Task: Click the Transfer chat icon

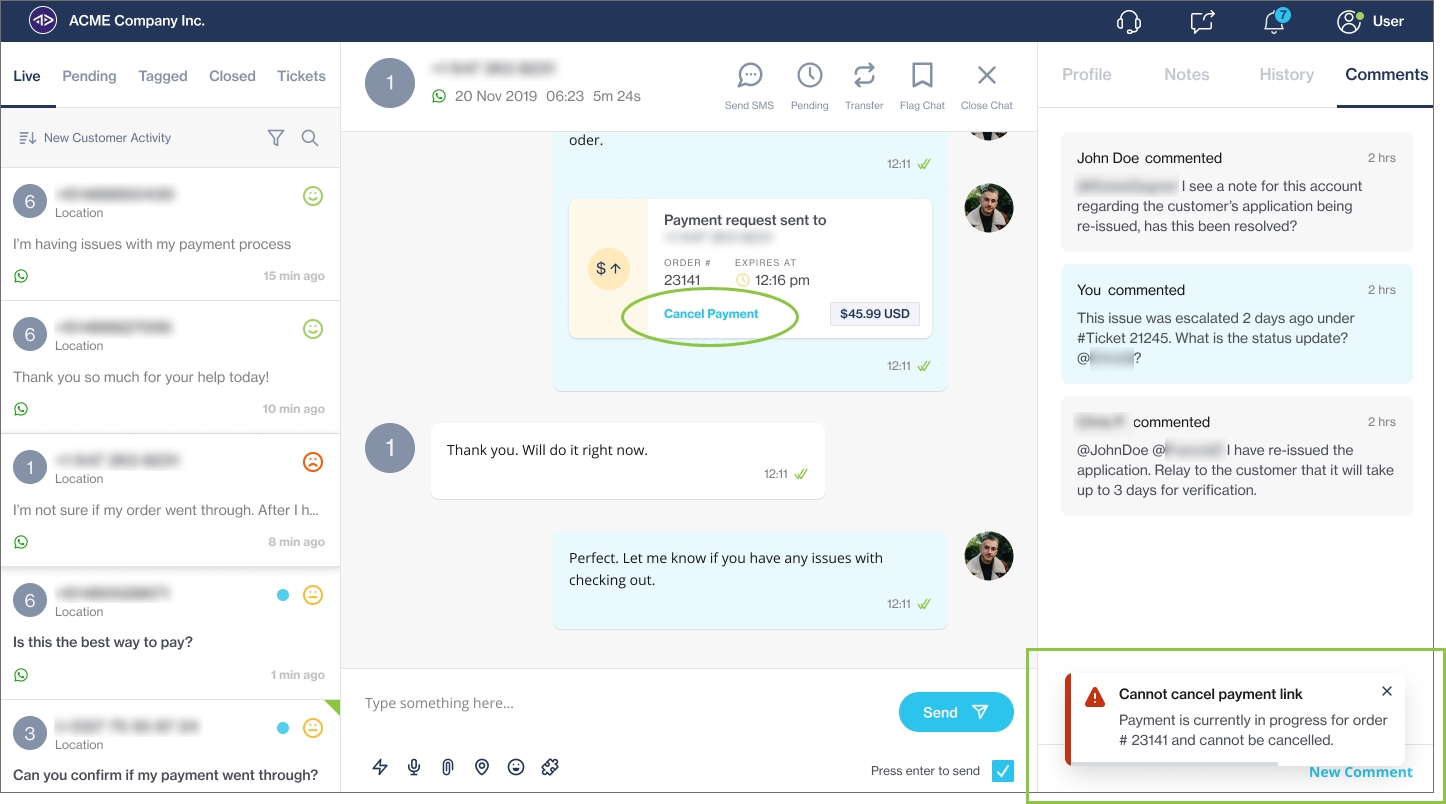Action: pyautogui.click(x=864, y=76)
